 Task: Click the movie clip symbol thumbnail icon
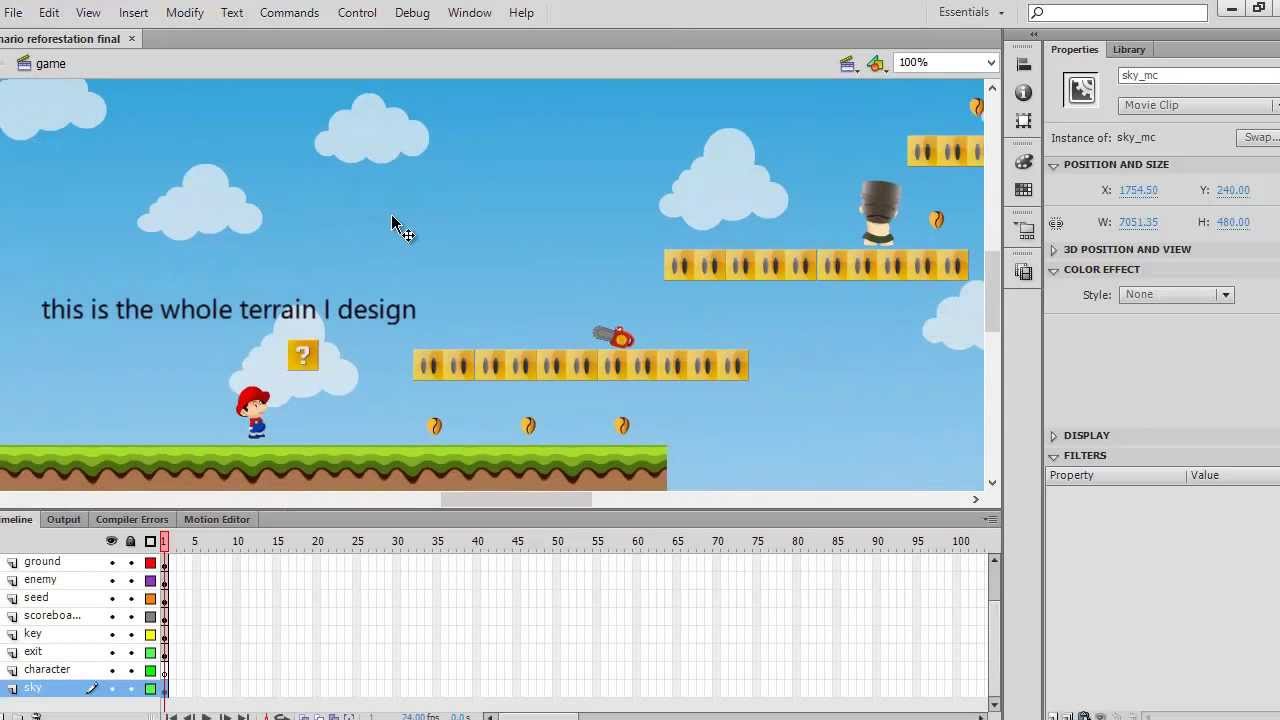click(1081, 90)
